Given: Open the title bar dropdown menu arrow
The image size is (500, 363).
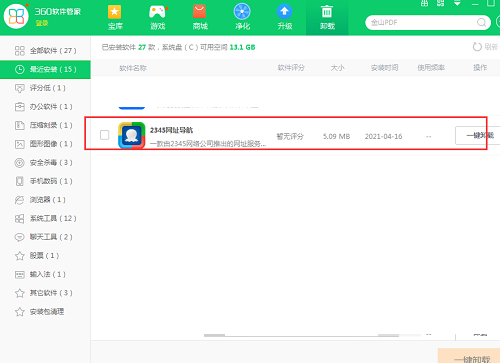Looking at the screenshot, I should click(457, 3).
